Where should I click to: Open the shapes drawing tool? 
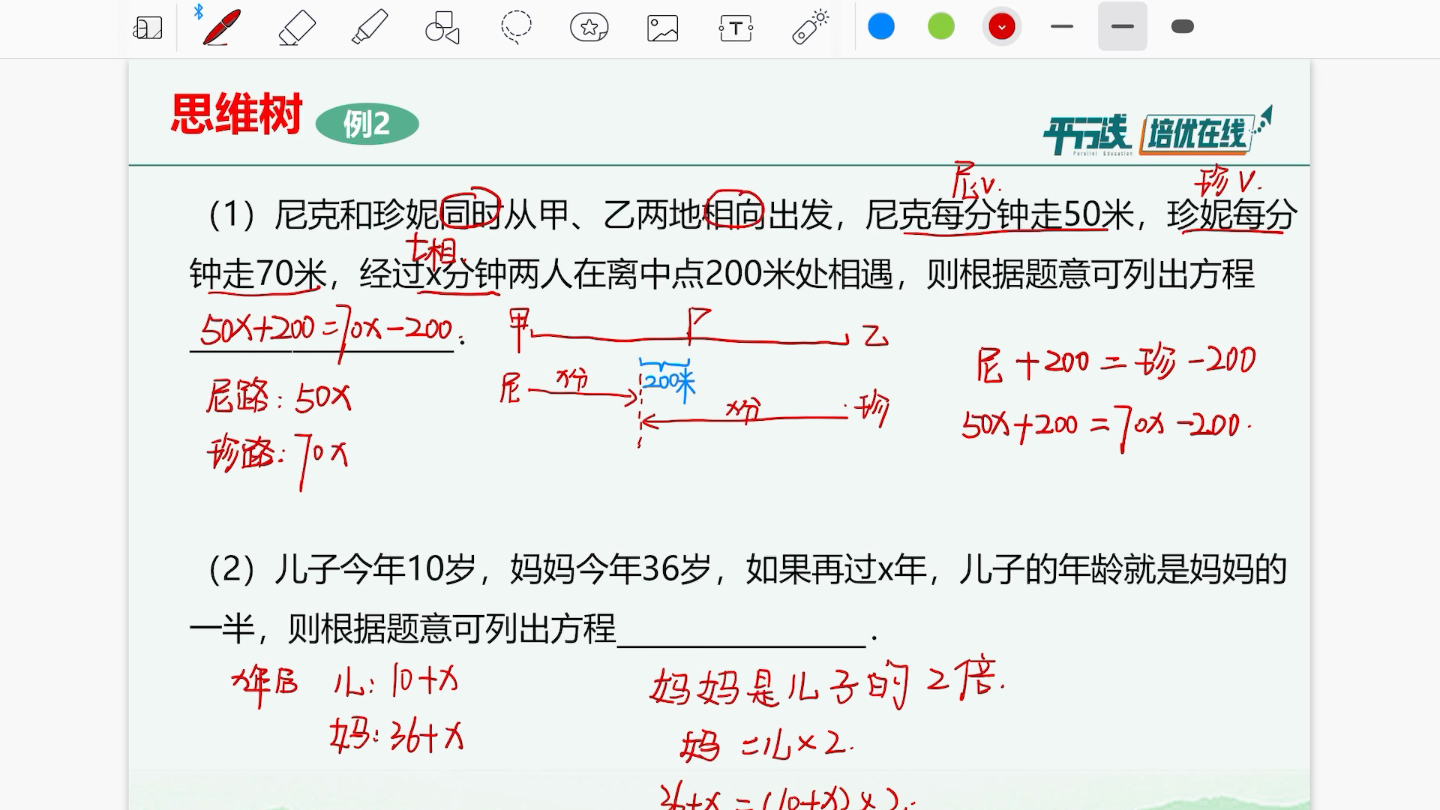441,27
